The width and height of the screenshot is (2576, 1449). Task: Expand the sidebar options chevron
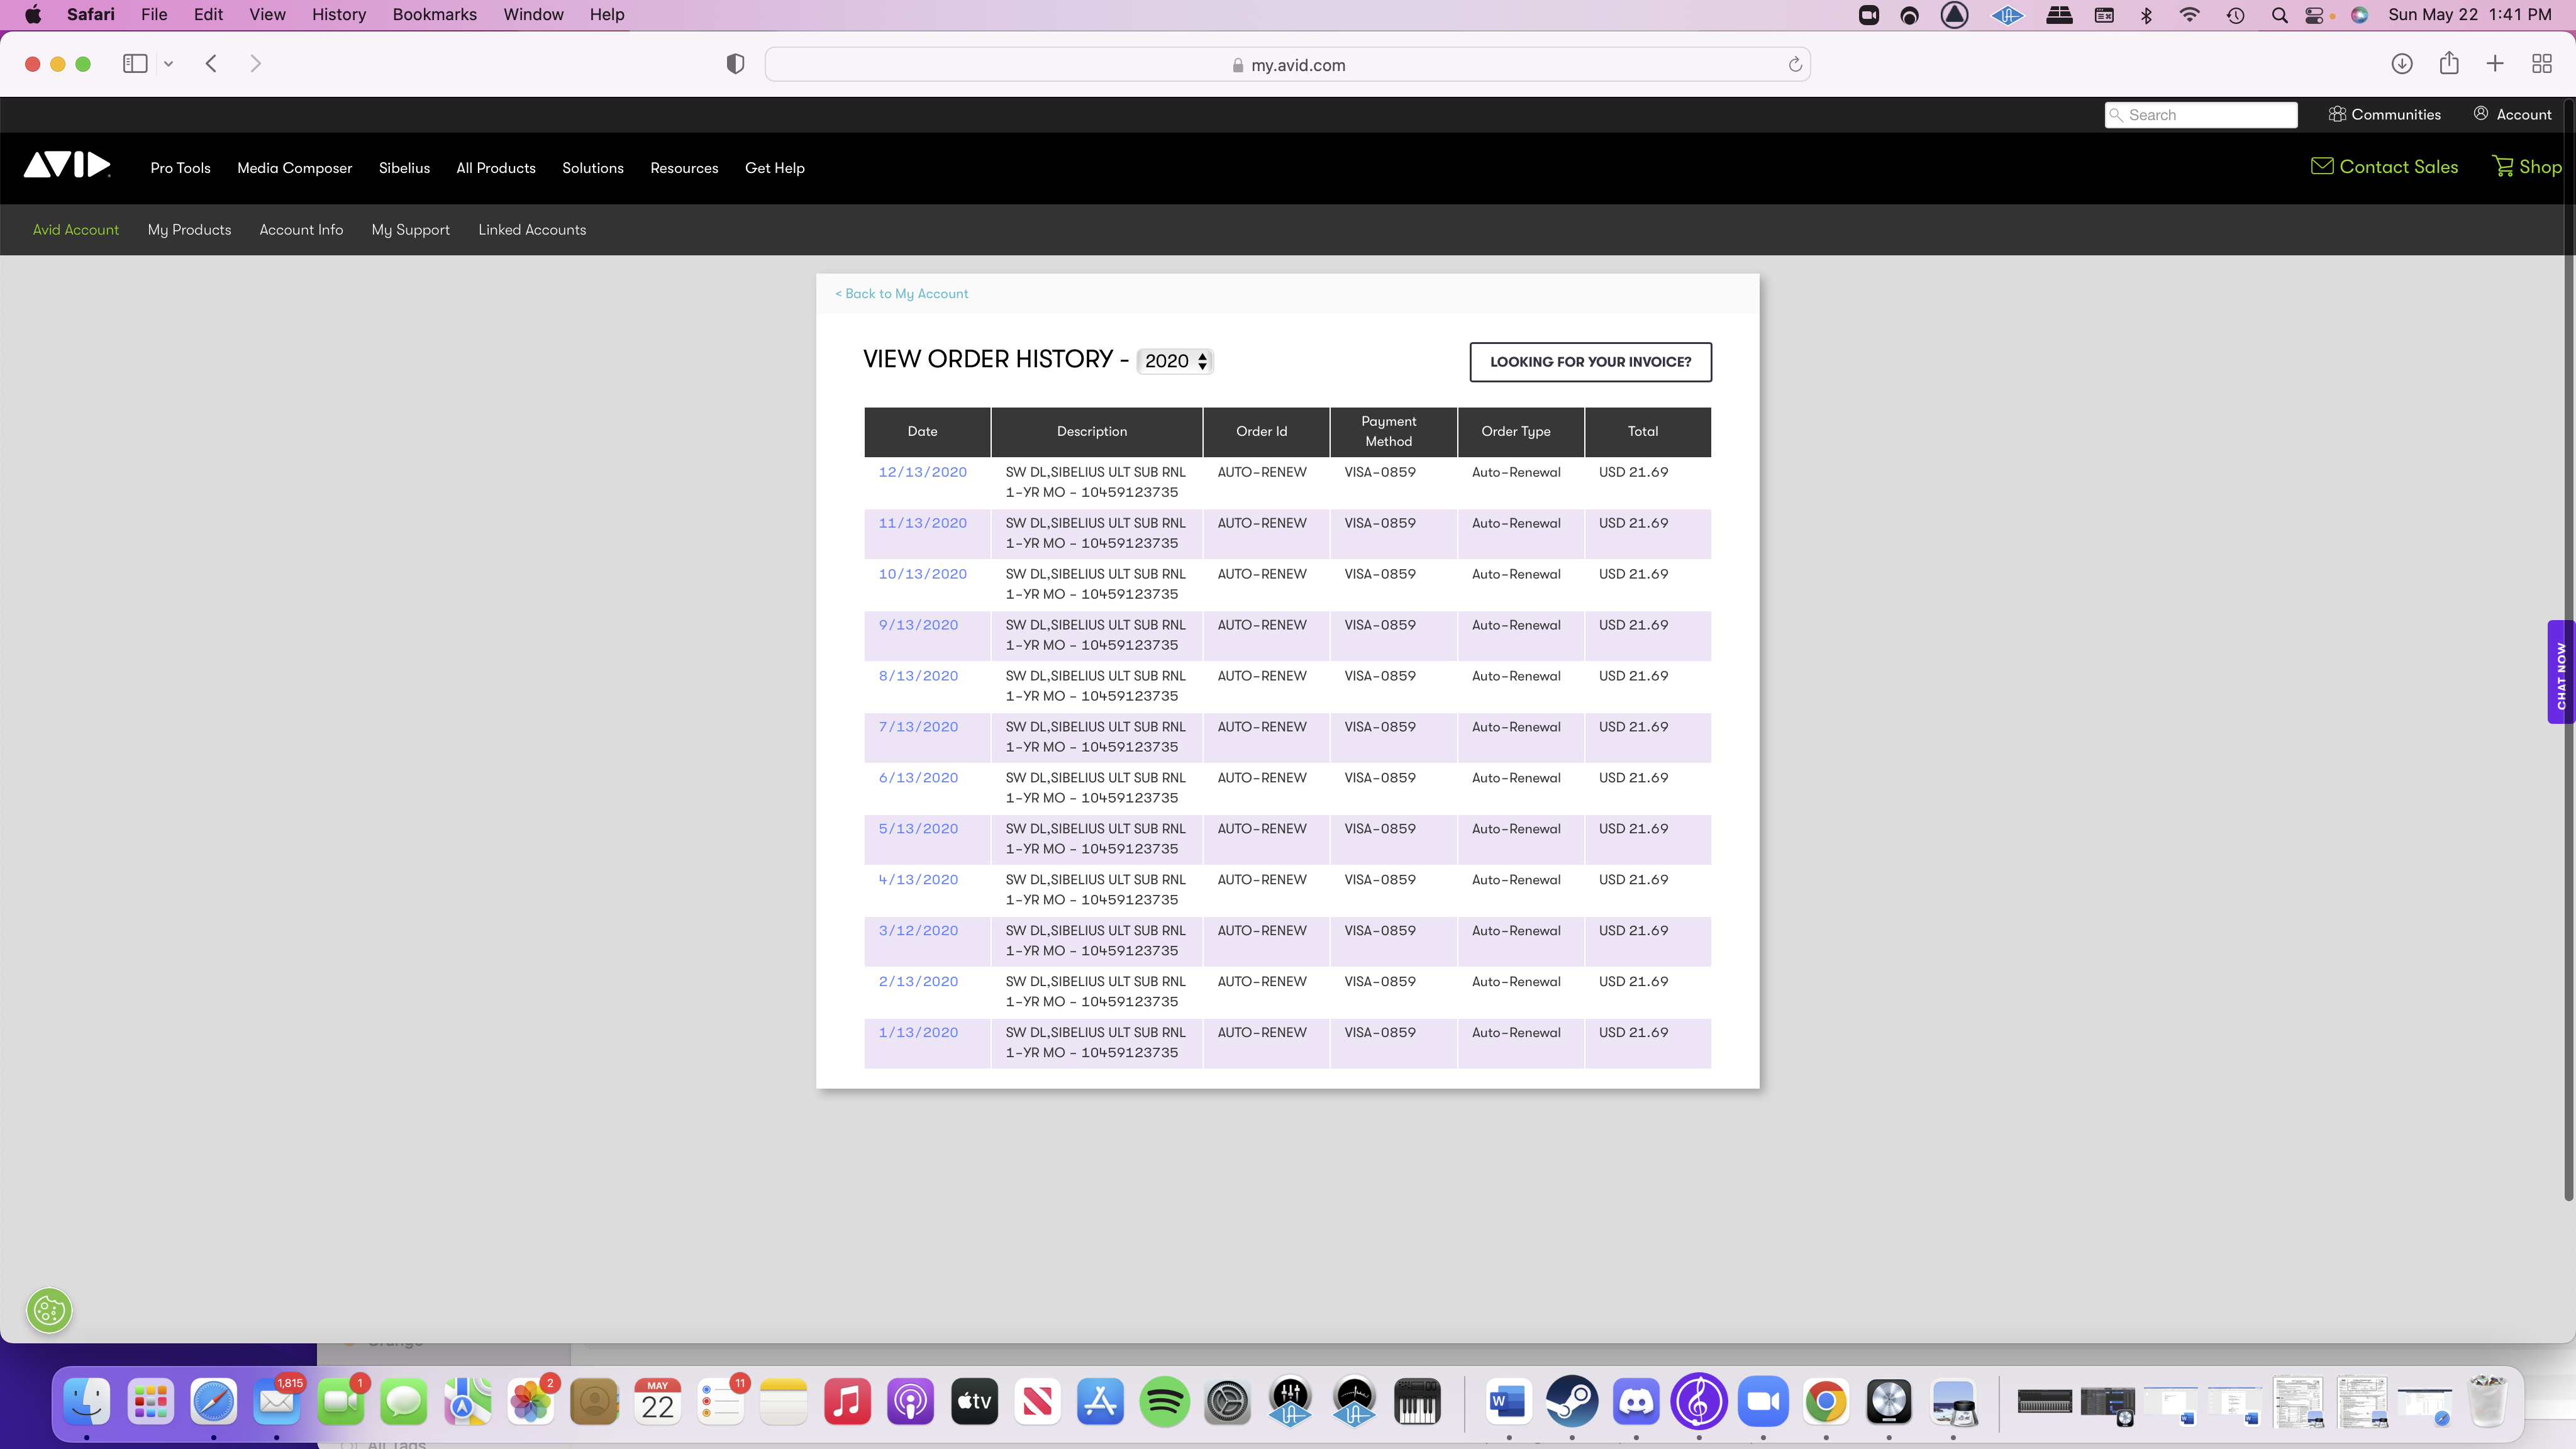[x=168, y=64]
